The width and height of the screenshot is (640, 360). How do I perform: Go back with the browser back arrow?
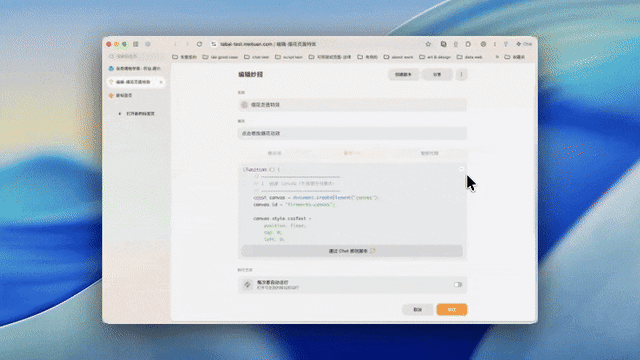(176, 44)
